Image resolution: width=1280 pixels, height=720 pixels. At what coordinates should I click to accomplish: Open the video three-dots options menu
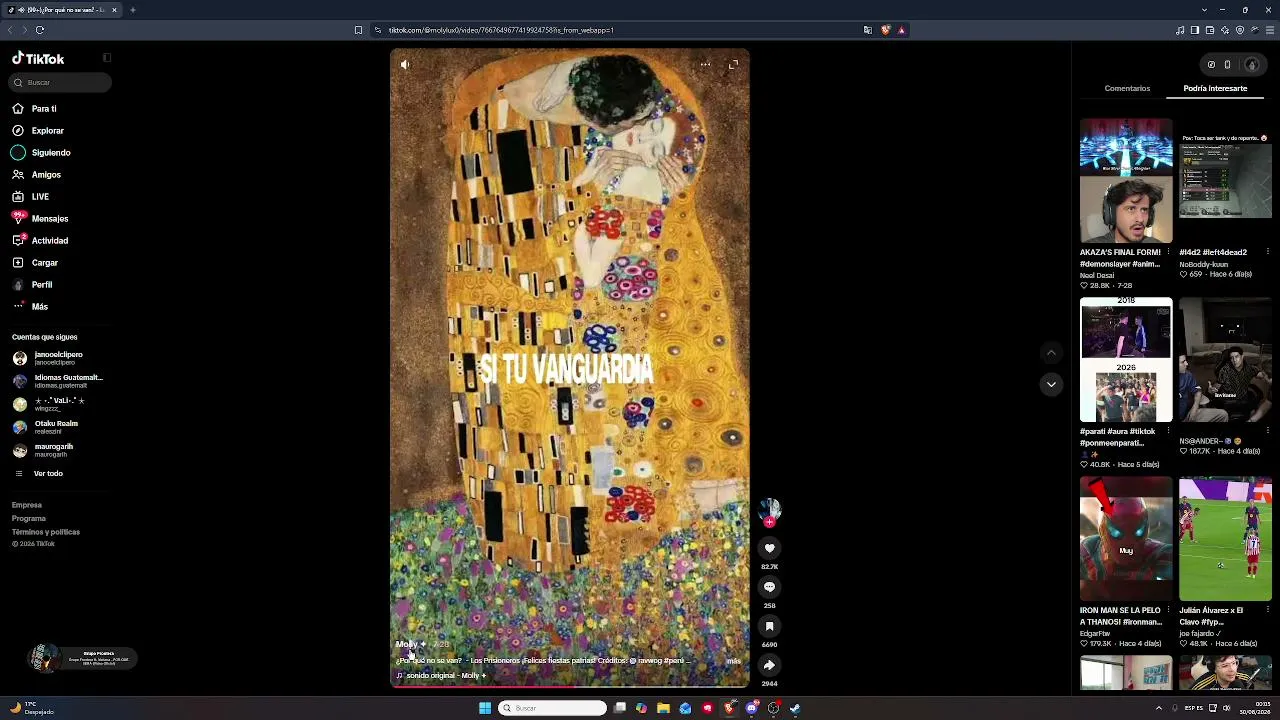(x=705, y=64)
